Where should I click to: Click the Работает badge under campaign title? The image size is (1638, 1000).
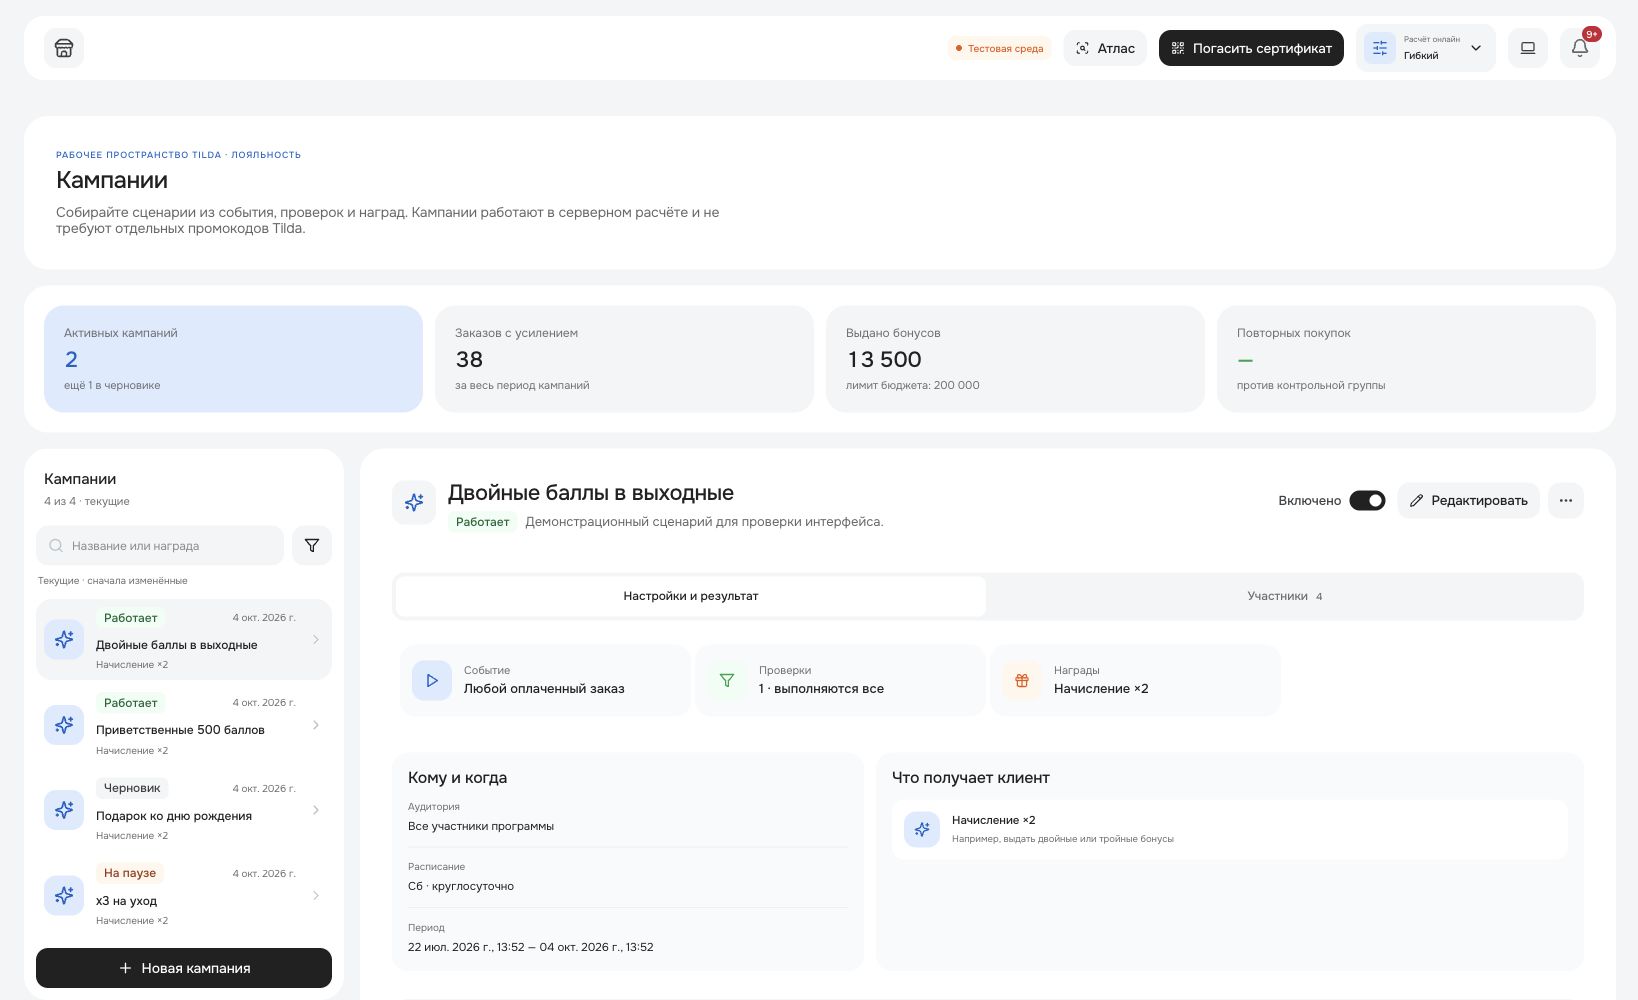pos(482,522)
